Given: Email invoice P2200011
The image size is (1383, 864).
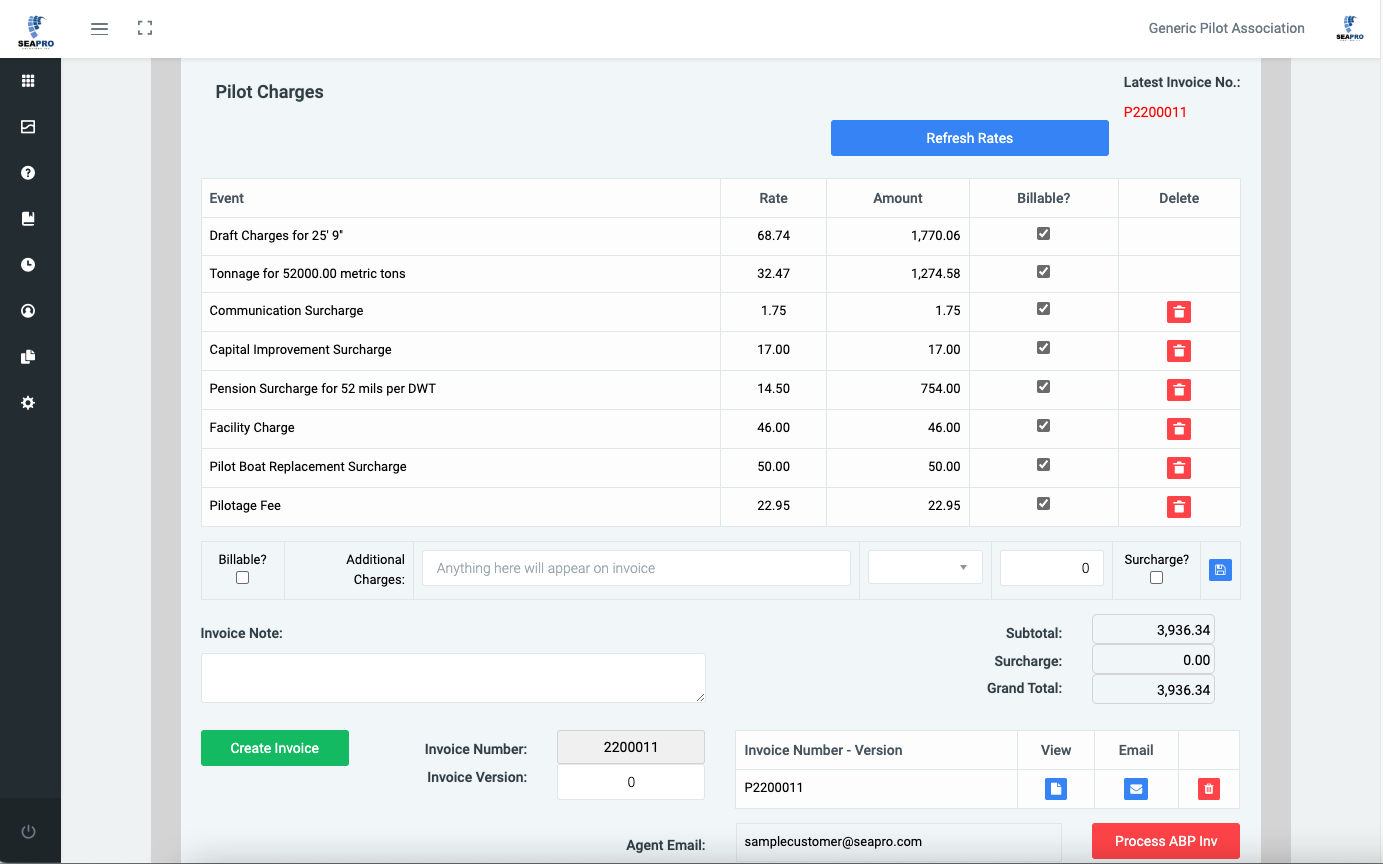Looking at the screenshot, I should (x=1135, y=789).
